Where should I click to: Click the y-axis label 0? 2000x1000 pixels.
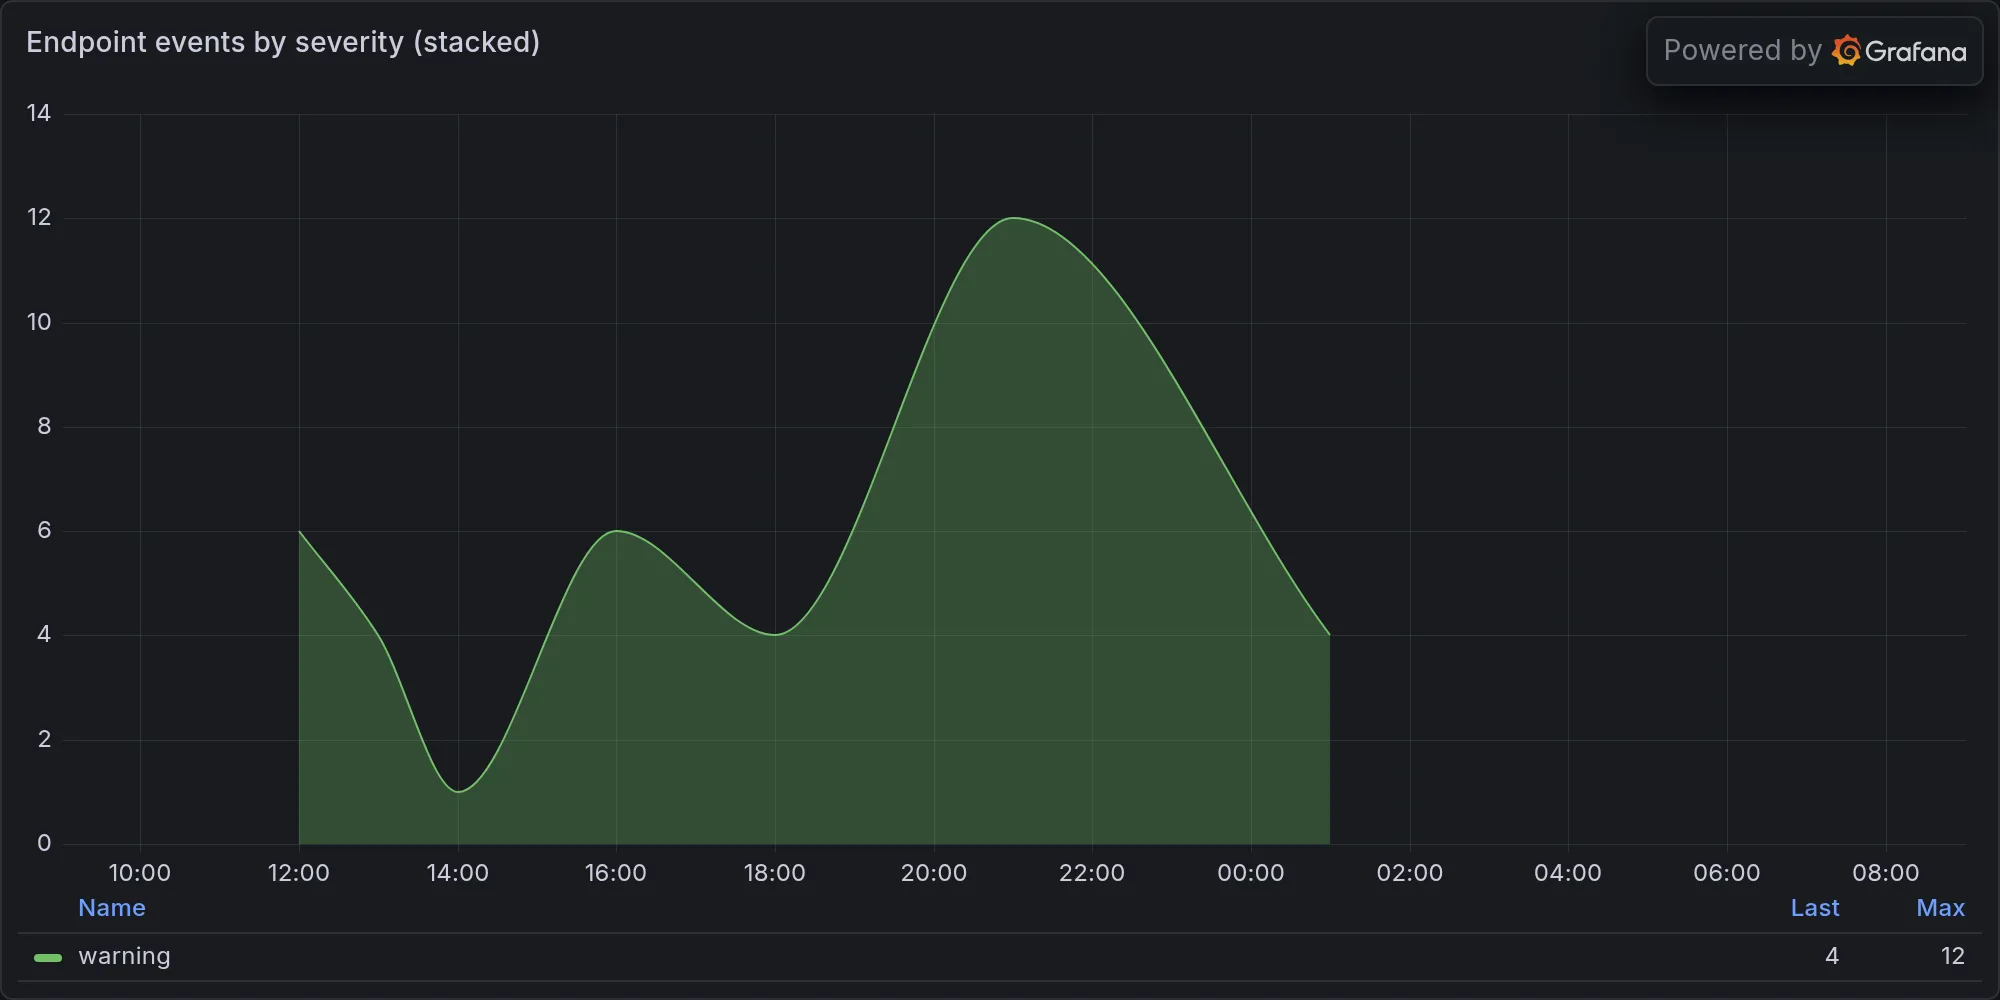click(x=44, y=843)
